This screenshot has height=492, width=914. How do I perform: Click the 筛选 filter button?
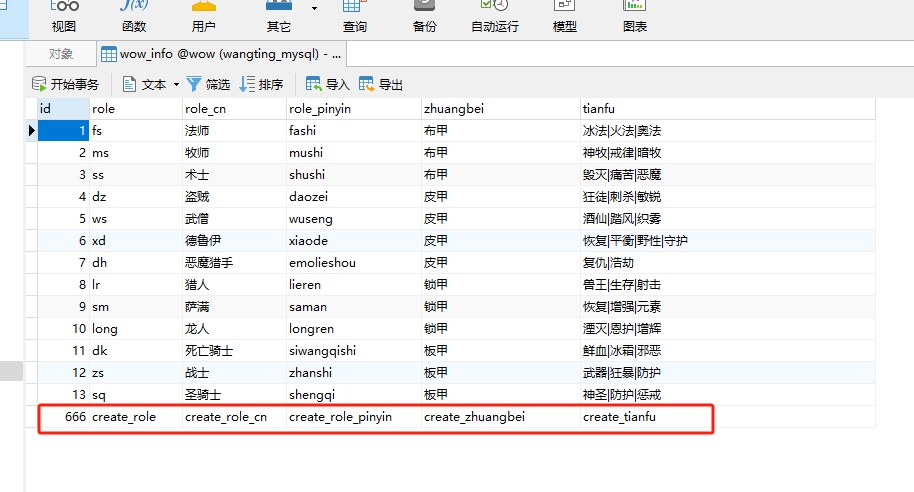[x=208, y=85]
